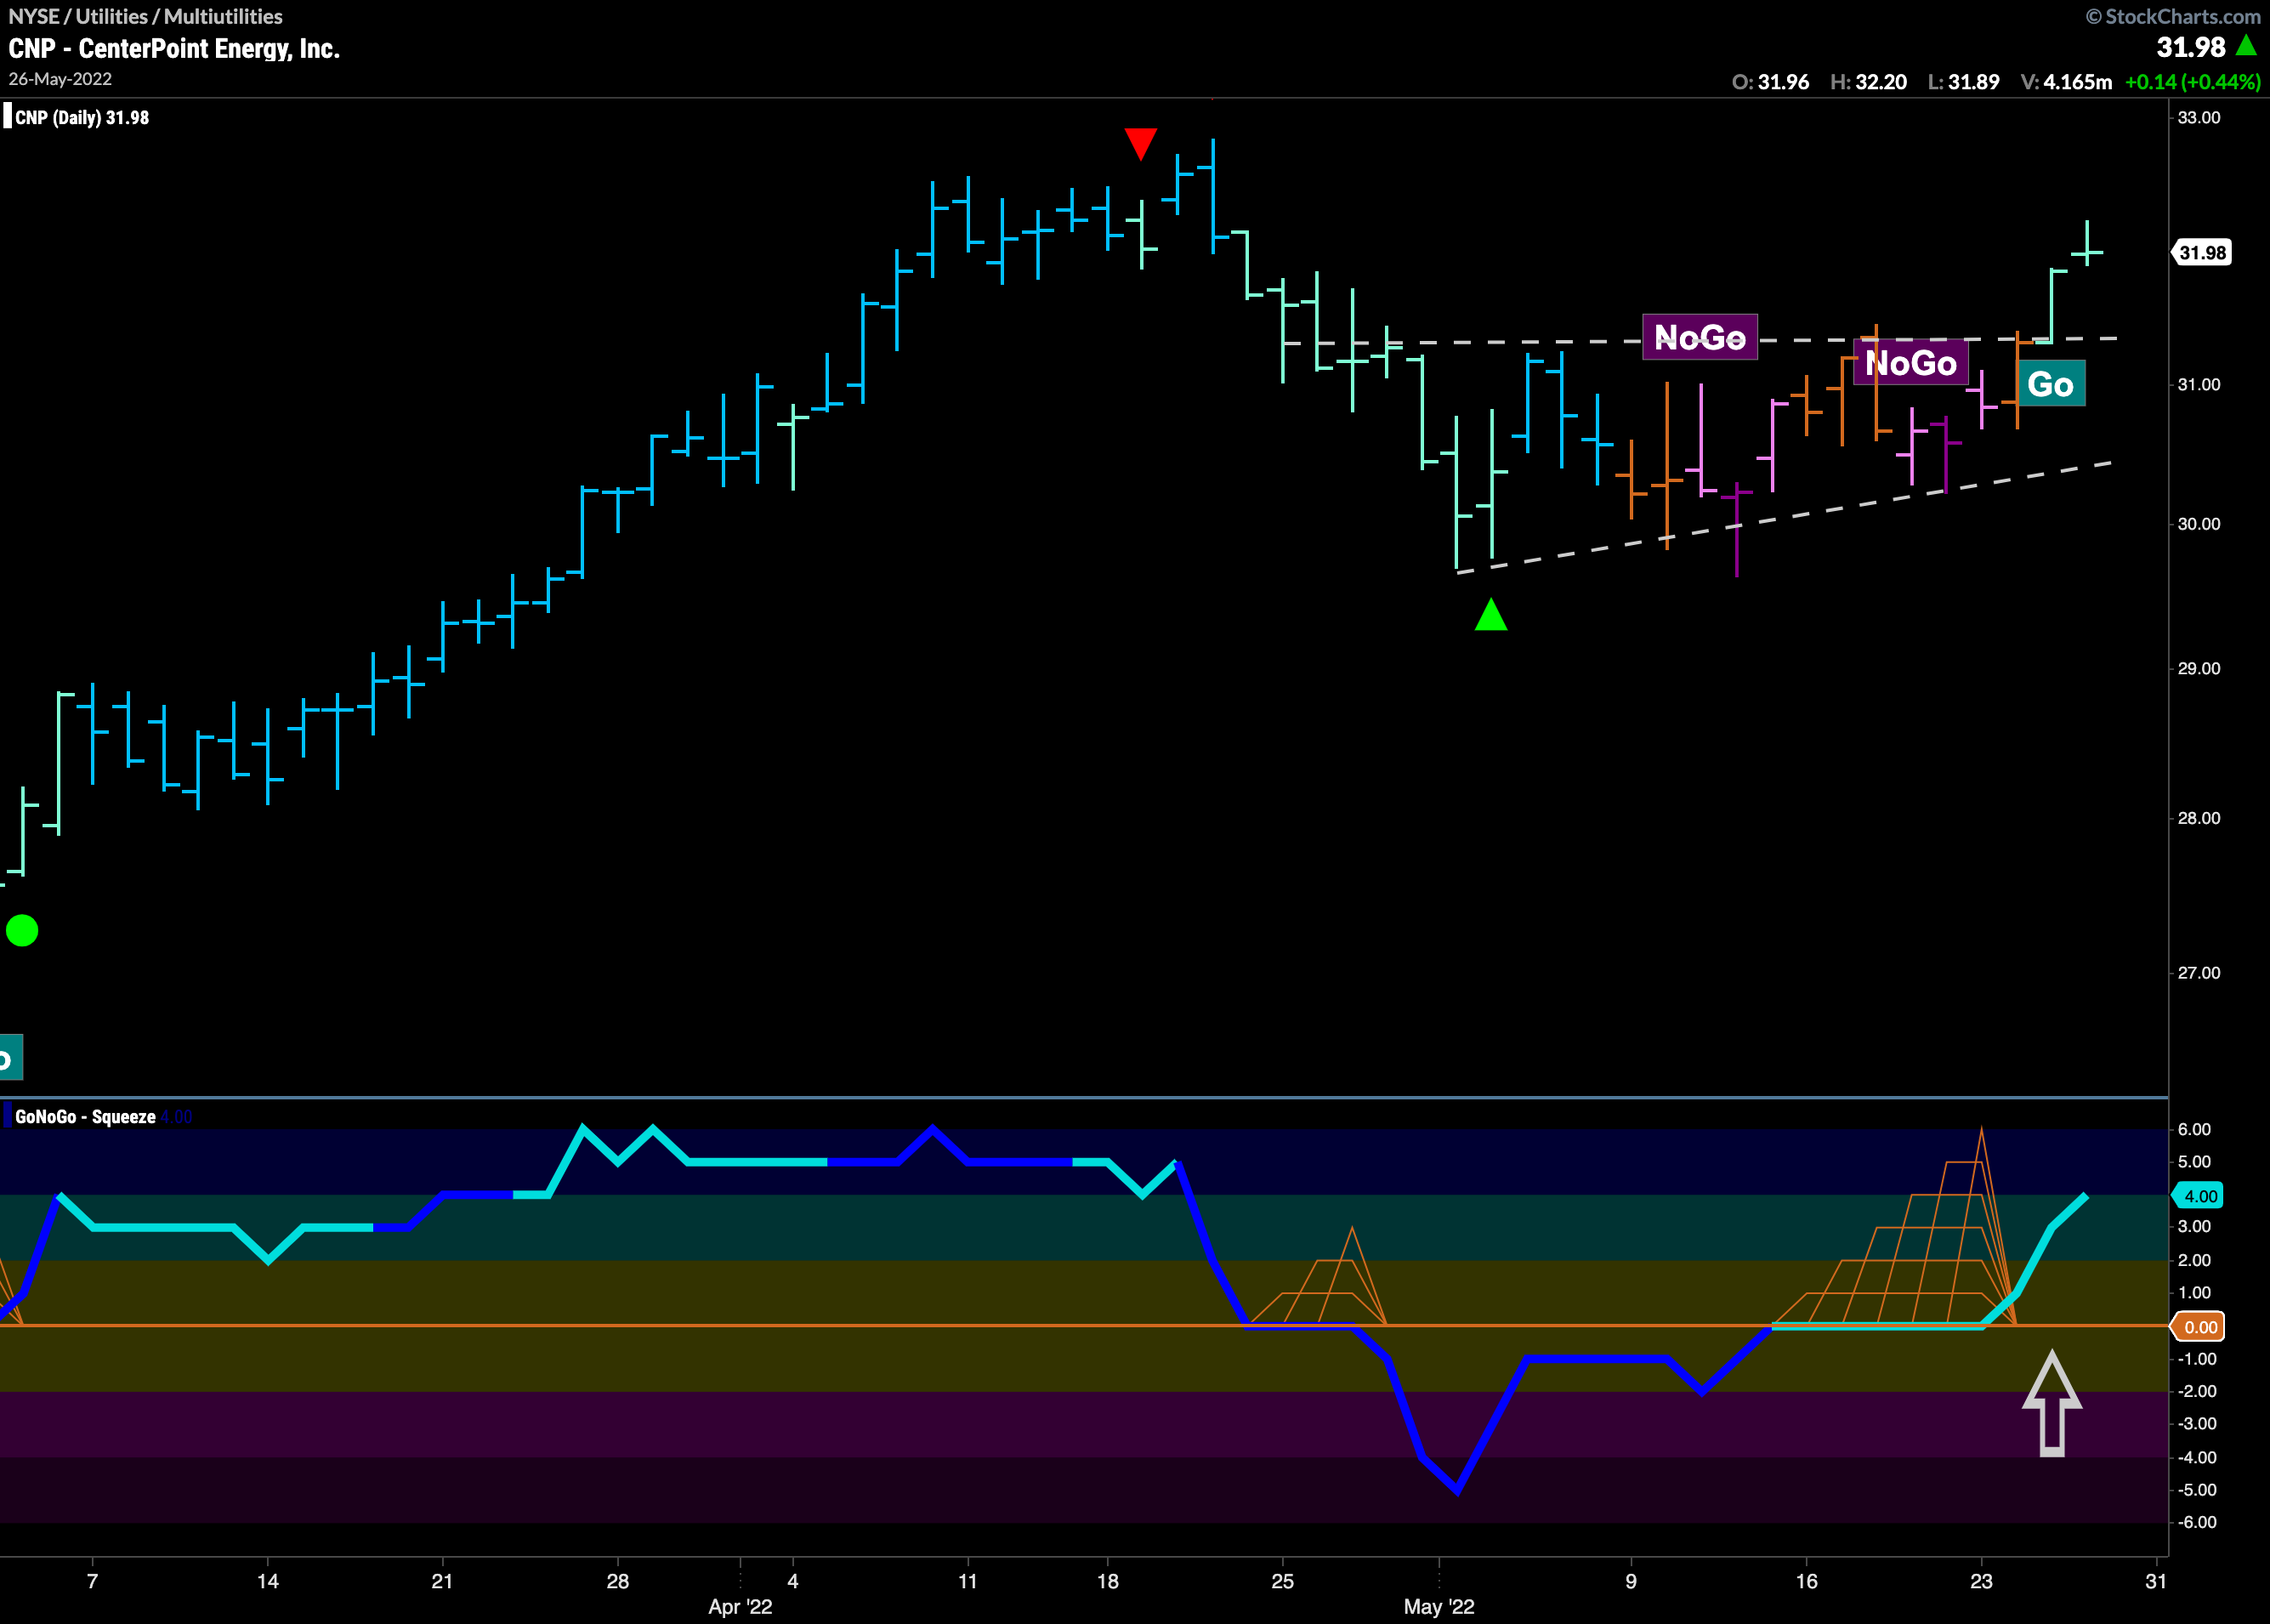
Task: Click the GoNoGo - Squeeze panel label
Action: click(x=85, y=1117)
